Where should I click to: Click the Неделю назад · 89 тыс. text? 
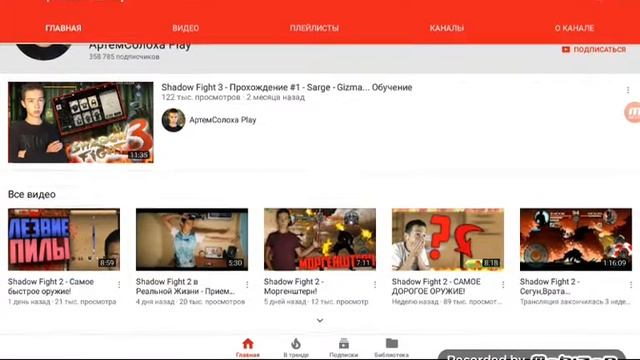(x=447, y=302)
